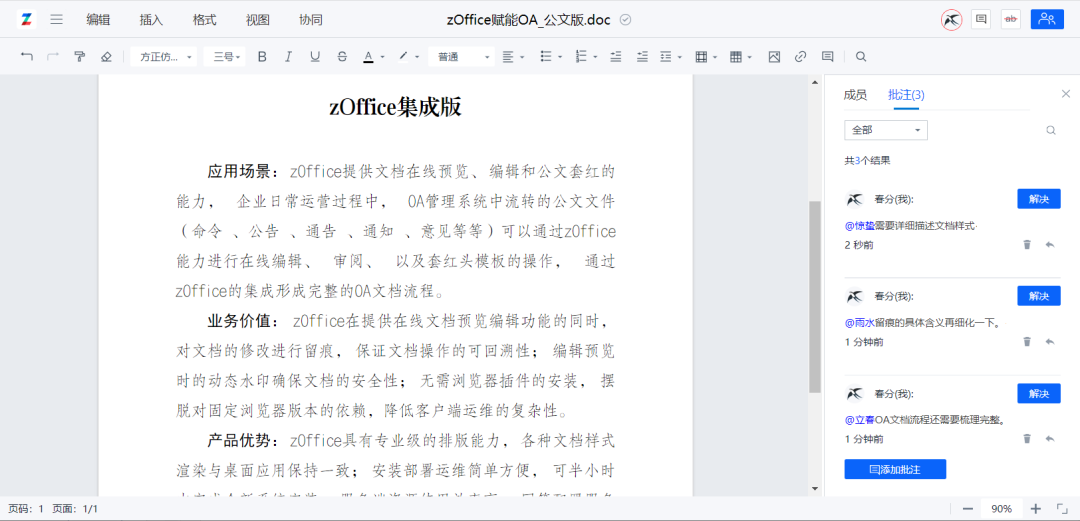The image size is (1080, 521).
Task: Toggle strikethrough formatting
Action: tap(342, 57)
